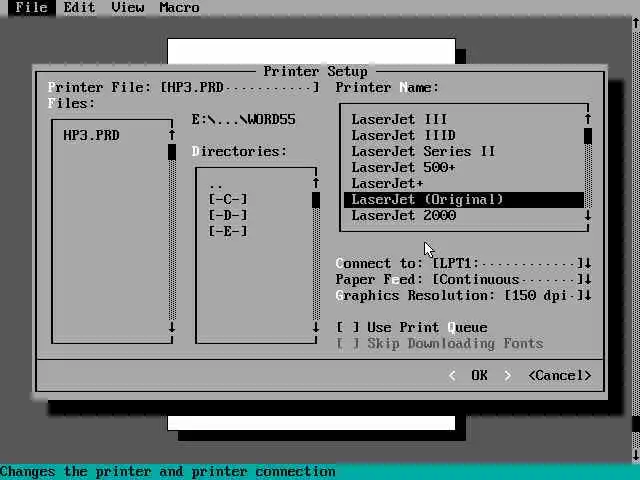Select LaserJet III printer
Viewport: 640px width, 480px height.
click(399, 119)
